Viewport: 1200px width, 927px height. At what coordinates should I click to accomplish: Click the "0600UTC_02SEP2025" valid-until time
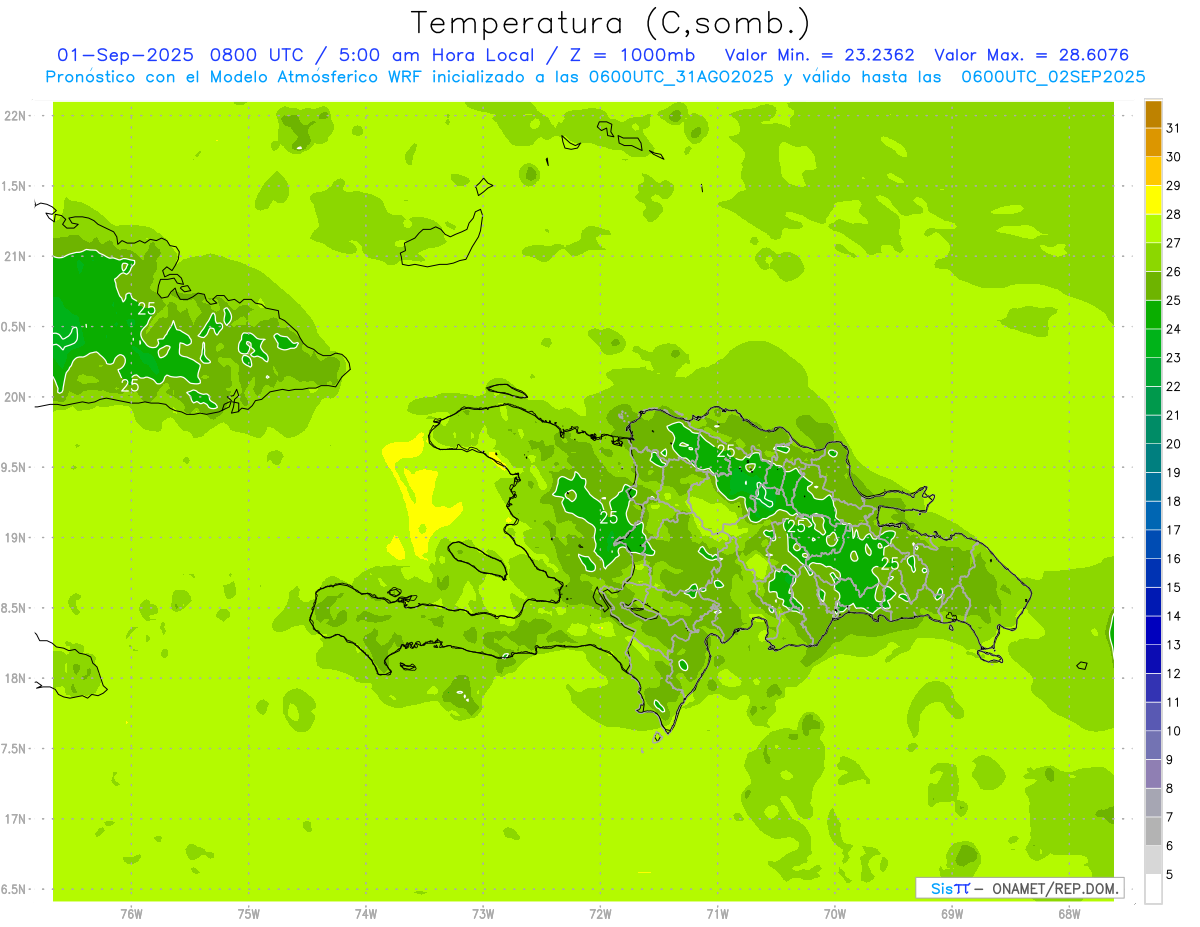click(1053, 77)
